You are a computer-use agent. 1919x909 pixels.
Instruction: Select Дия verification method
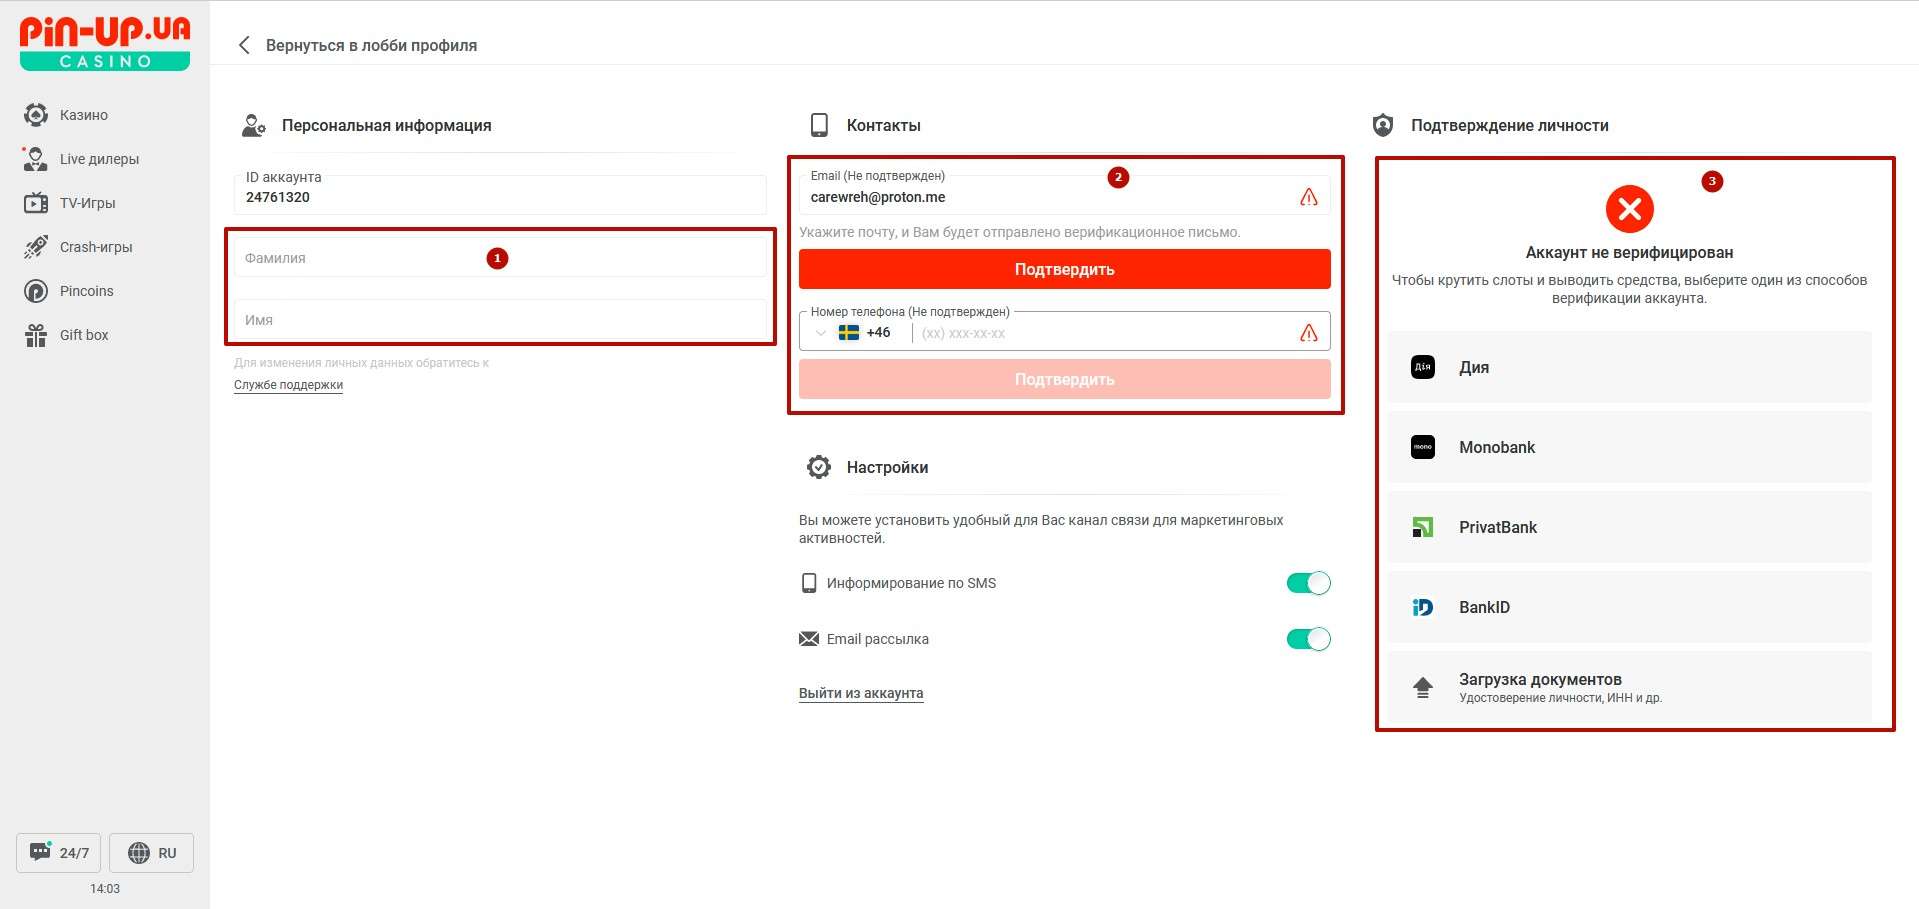1628,367
